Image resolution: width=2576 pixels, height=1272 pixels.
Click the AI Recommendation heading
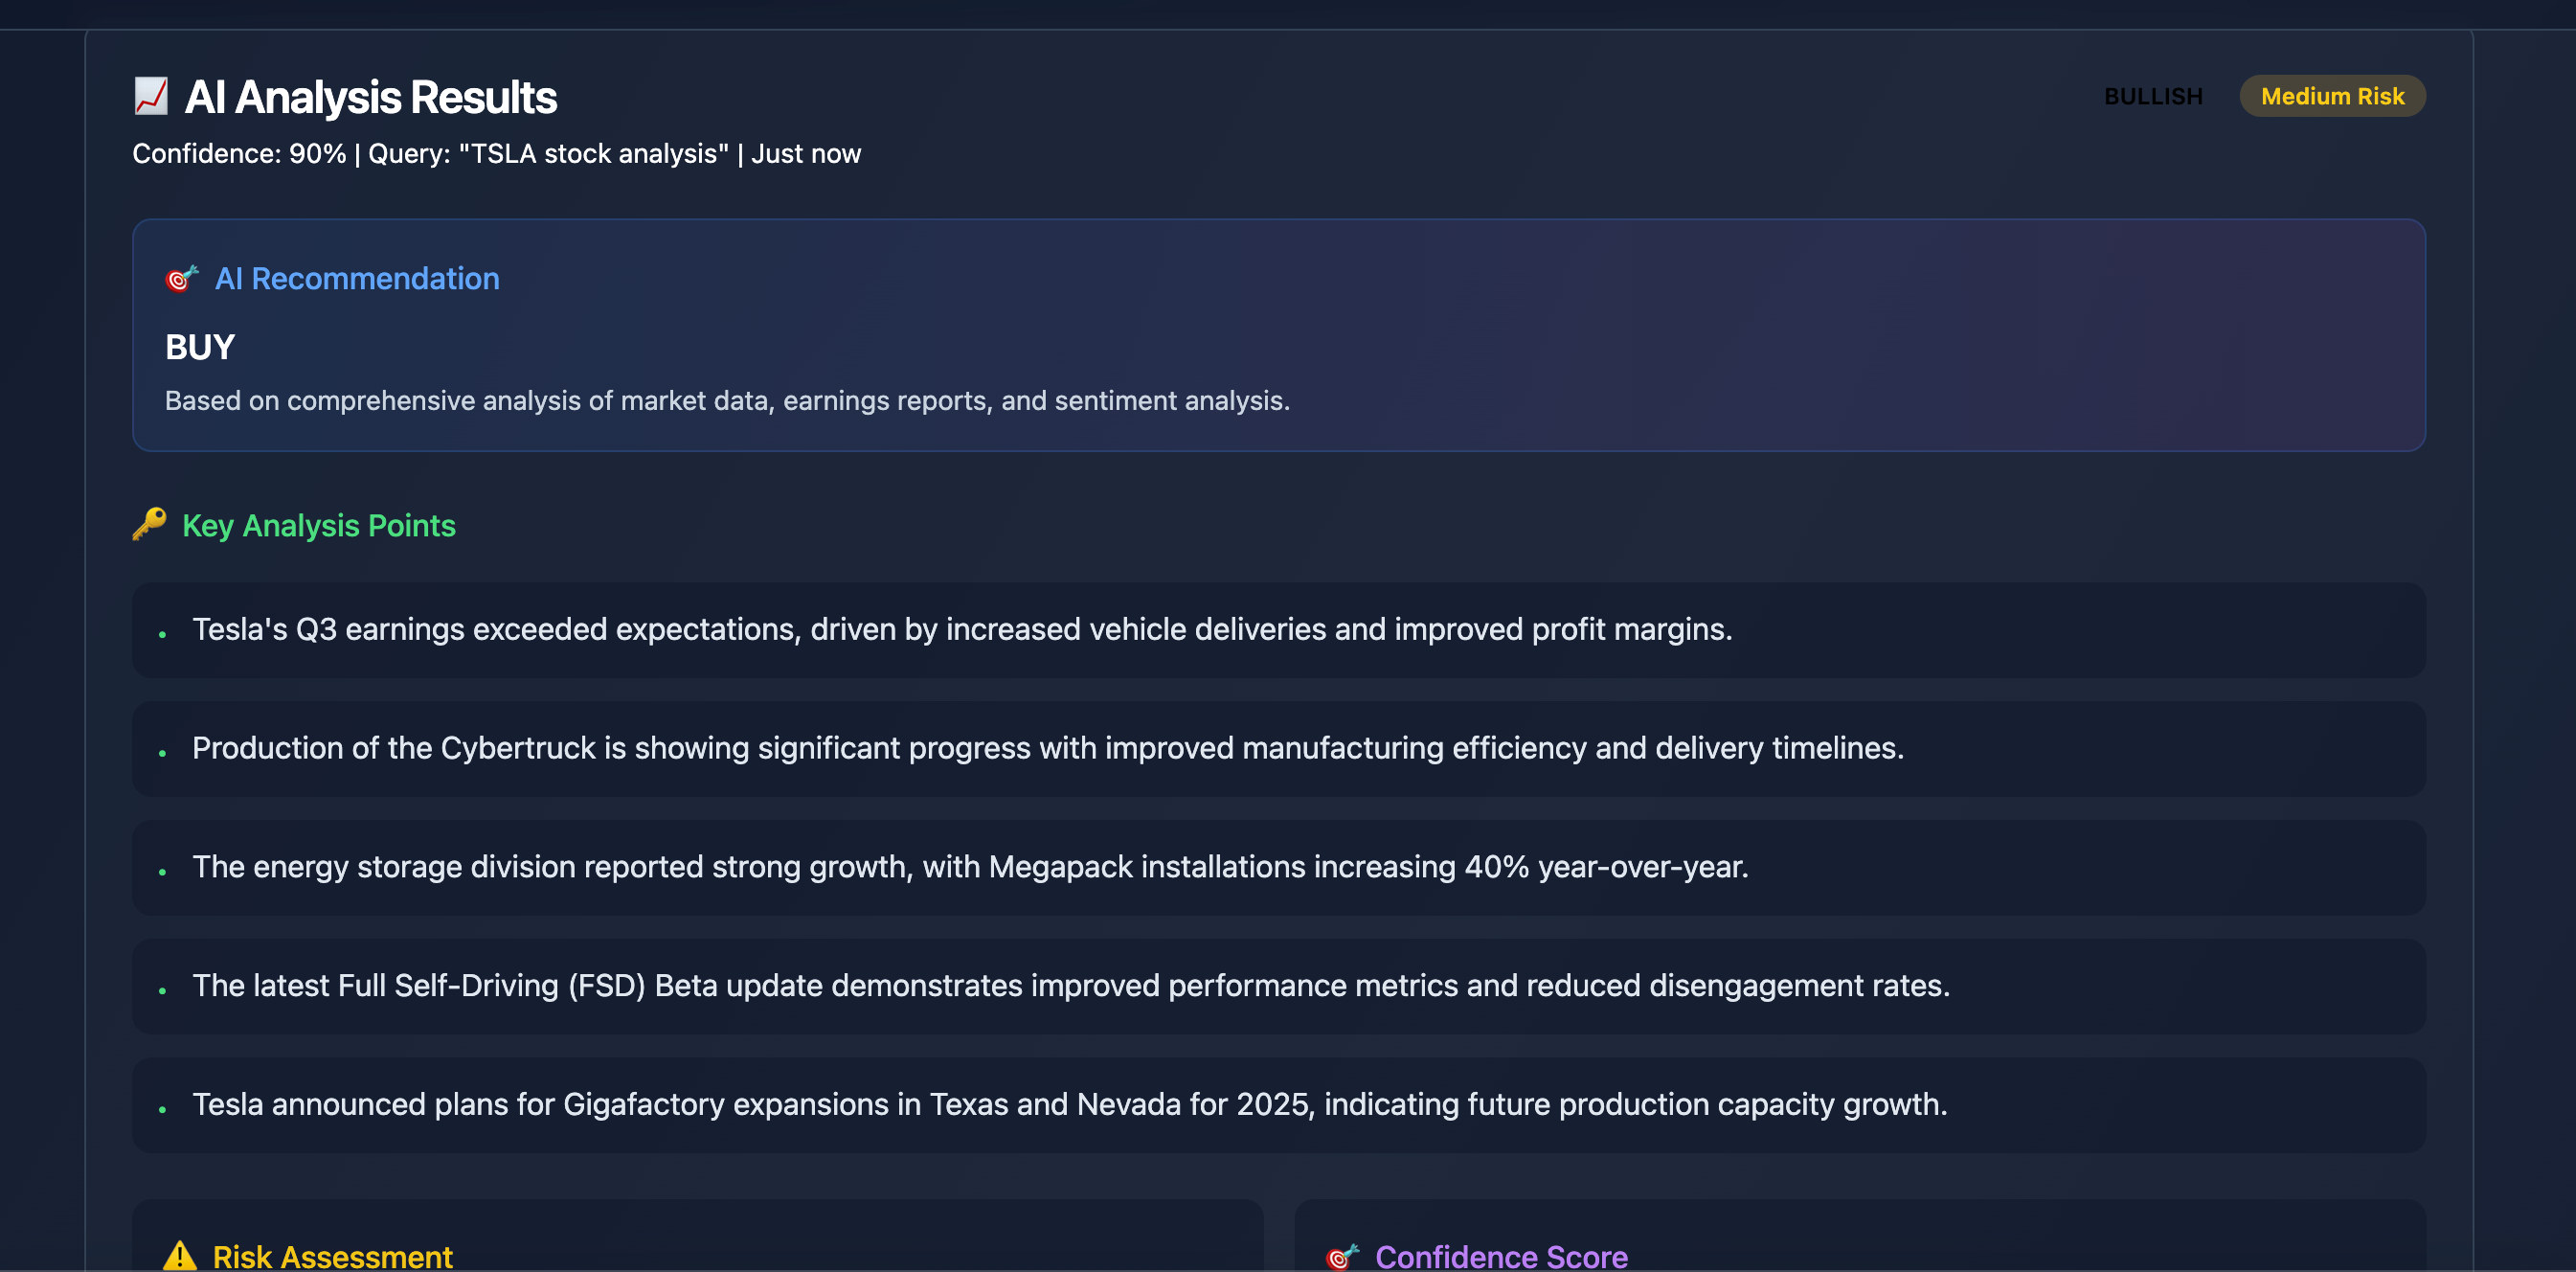357,278
